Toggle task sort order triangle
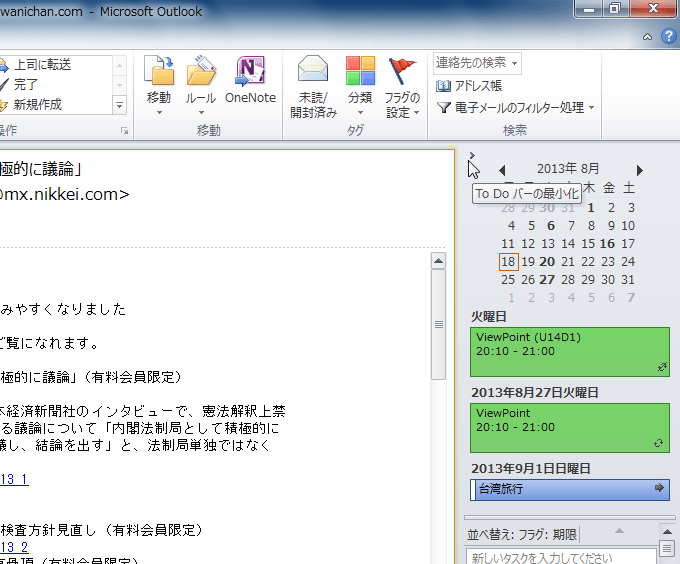 619,531
